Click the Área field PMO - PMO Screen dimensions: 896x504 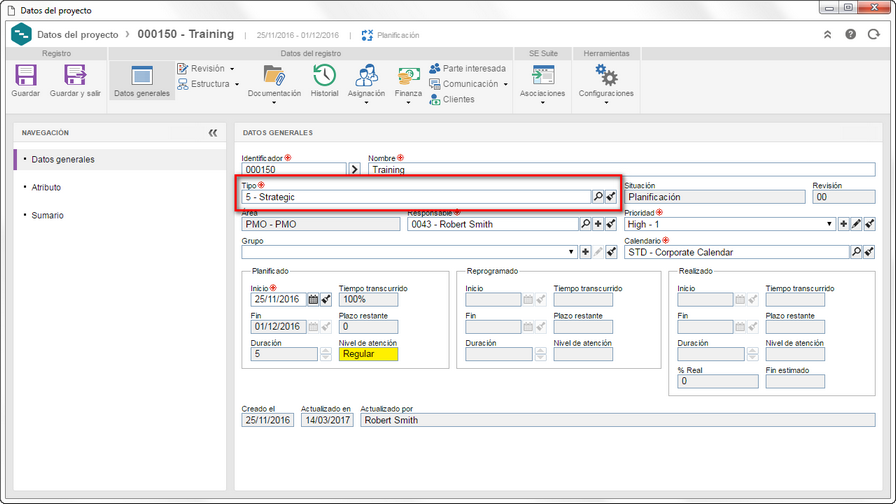click(321, 224)
